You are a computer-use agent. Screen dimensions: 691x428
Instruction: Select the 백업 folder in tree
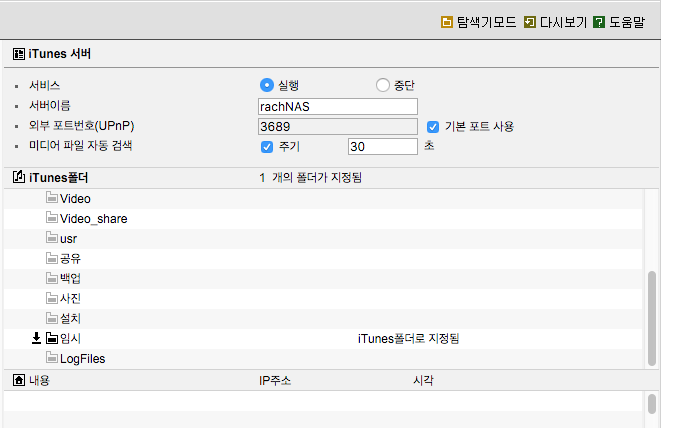tap(70, 279)
